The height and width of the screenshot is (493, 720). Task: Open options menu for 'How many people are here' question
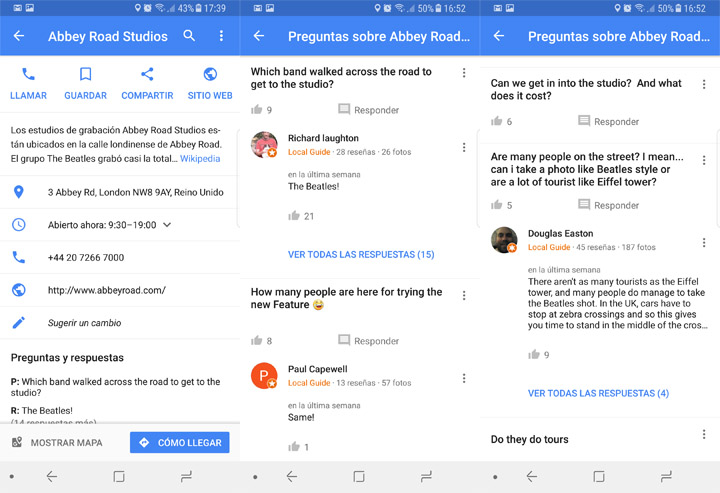coord(464,295)
